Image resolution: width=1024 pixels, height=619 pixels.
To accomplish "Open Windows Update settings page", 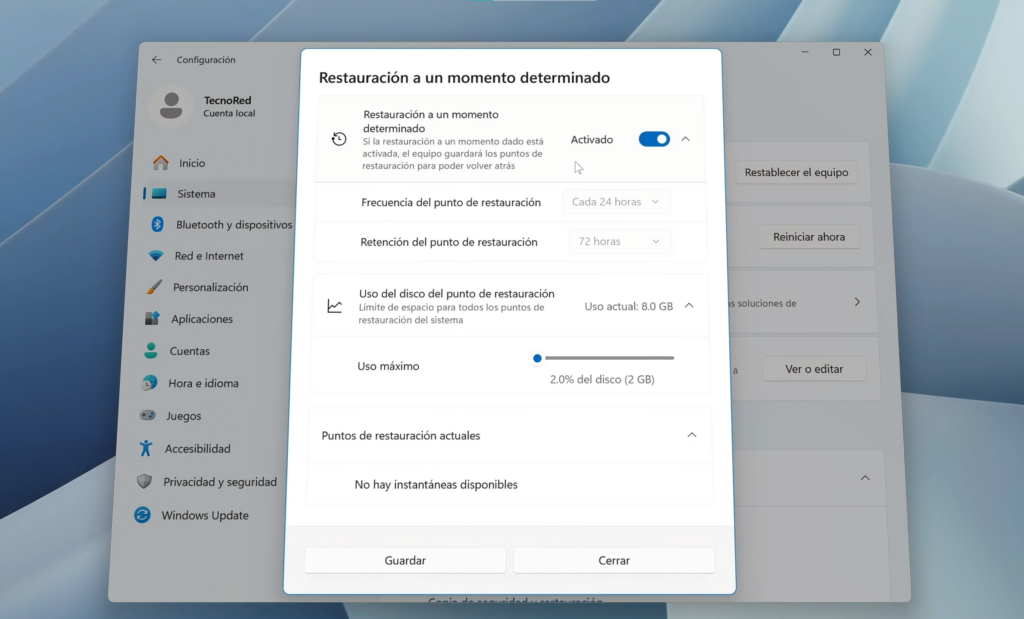I will click(x=205, y=515).
